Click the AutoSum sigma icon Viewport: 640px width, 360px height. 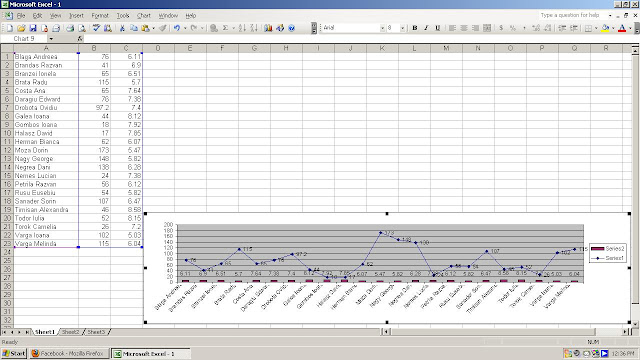(225, 28)
